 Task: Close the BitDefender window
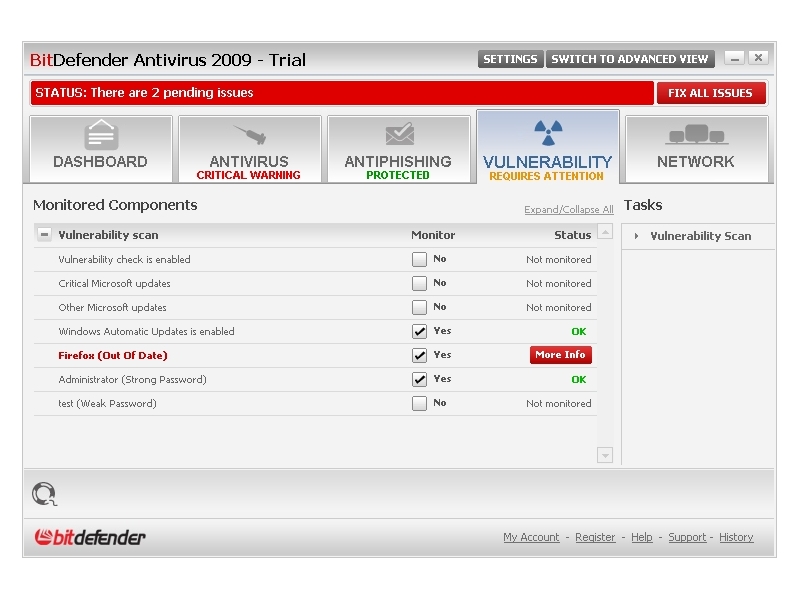(x=759, y=58)
